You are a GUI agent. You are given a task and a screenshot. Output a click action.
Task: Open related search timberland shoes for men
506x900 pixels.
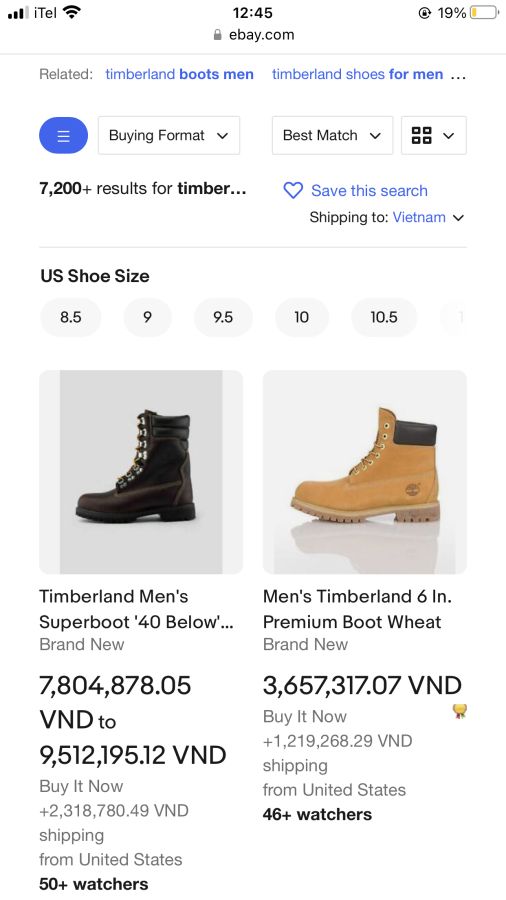(x=357, y=74)
